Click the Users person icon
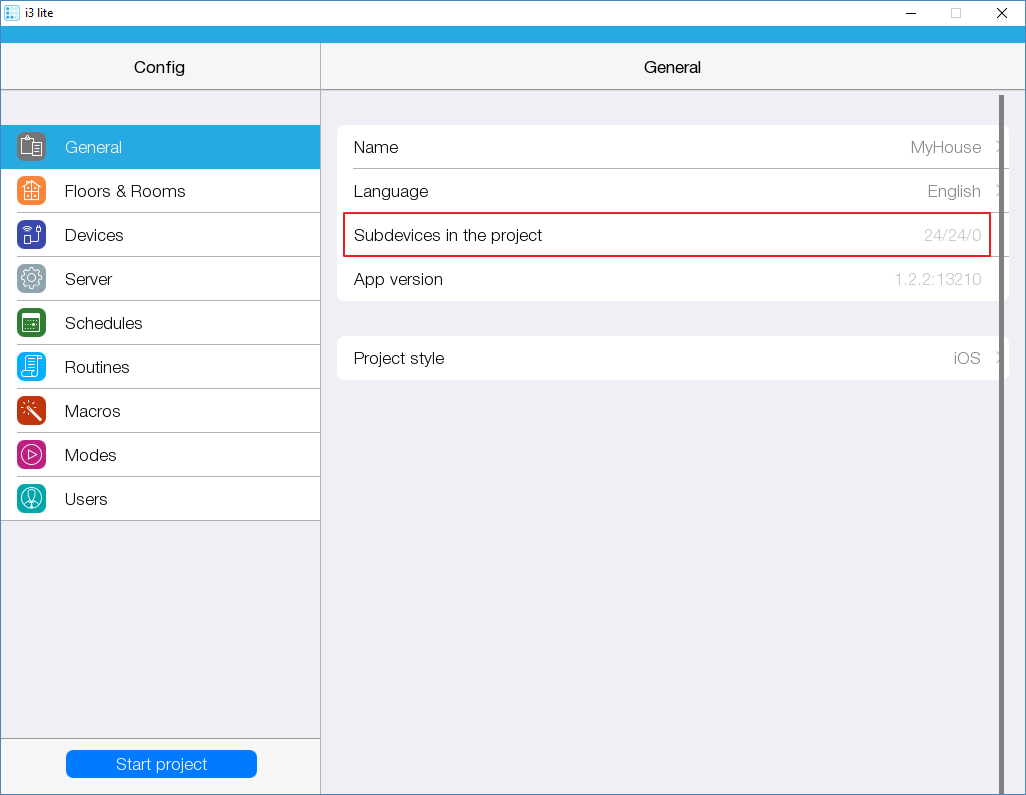Screen dimensions: 1026x795 click(x=31, y=499)
